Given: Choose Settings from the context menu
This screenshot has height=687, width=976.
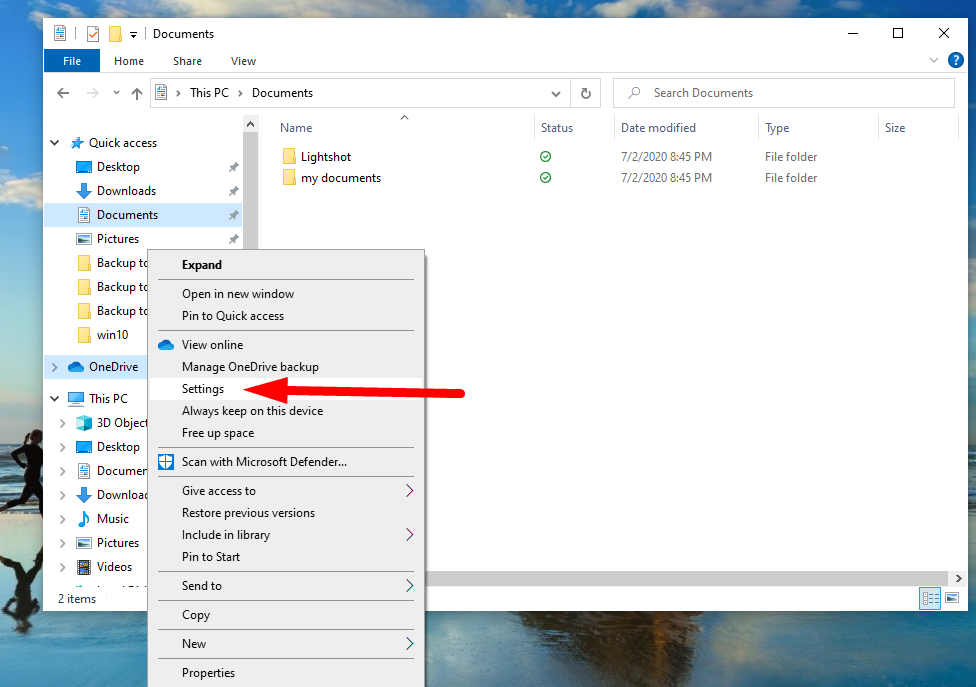Looking at the screenshot, I should [x=203, y=389].
